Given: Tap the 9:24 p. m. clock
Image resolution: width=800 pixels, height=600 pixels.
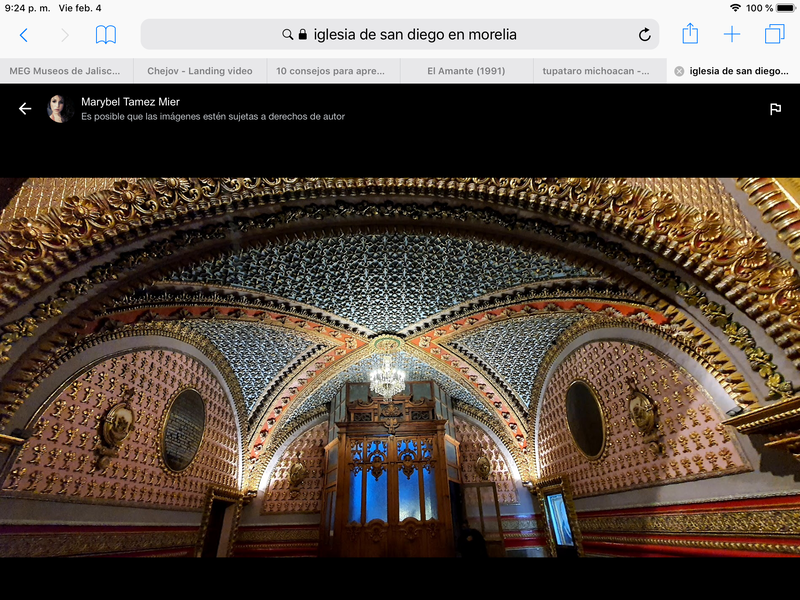Looking at the screenshot, I should pos(28,8).
